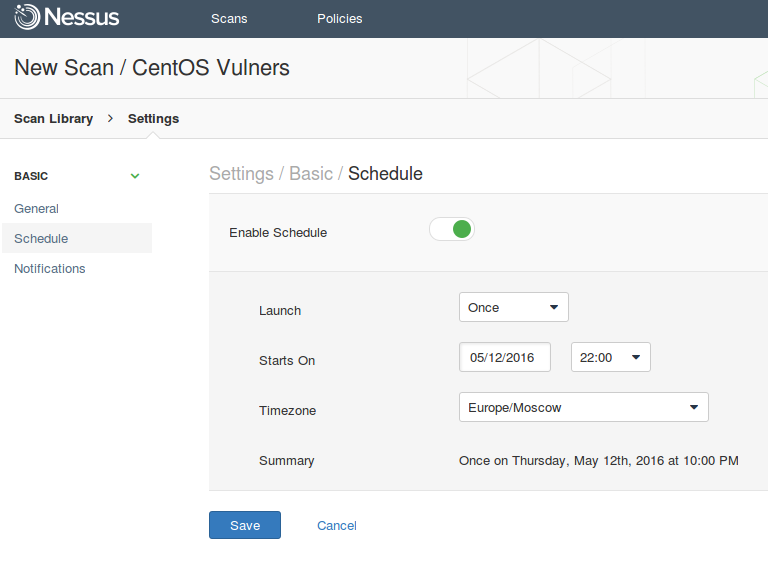This screenshot has width=768, height=572.
Task: Click the Summary schedule text
Action: point(599,460)
